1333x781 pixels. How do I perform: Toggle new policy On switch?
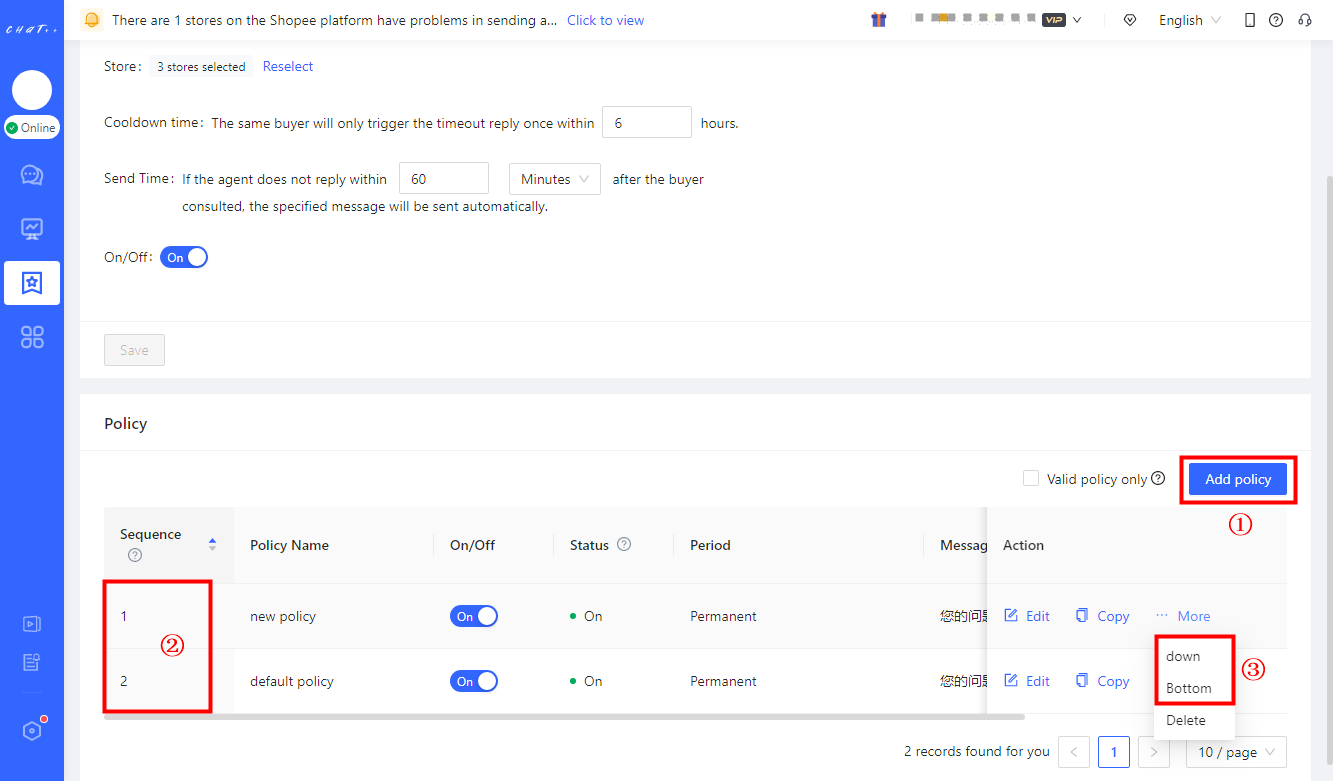474,616
